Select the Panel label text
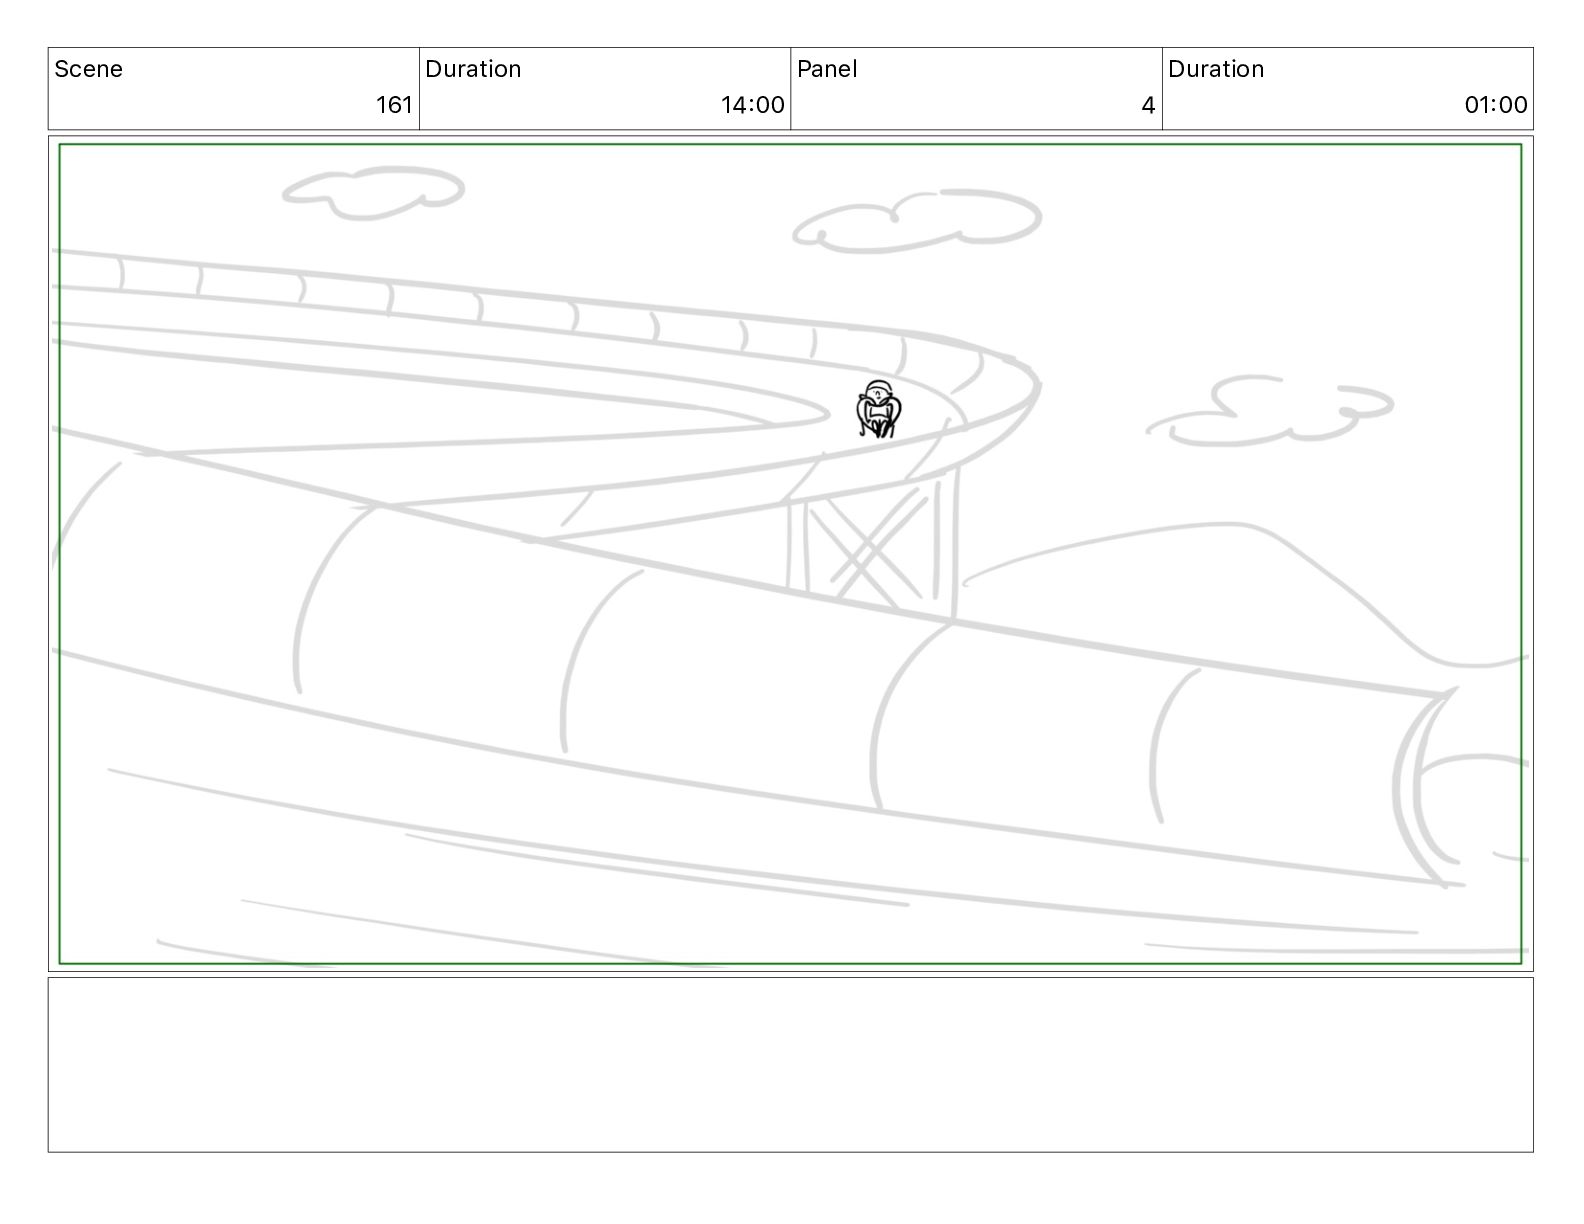The image size is (1584, 1224). tap(827, 69)
